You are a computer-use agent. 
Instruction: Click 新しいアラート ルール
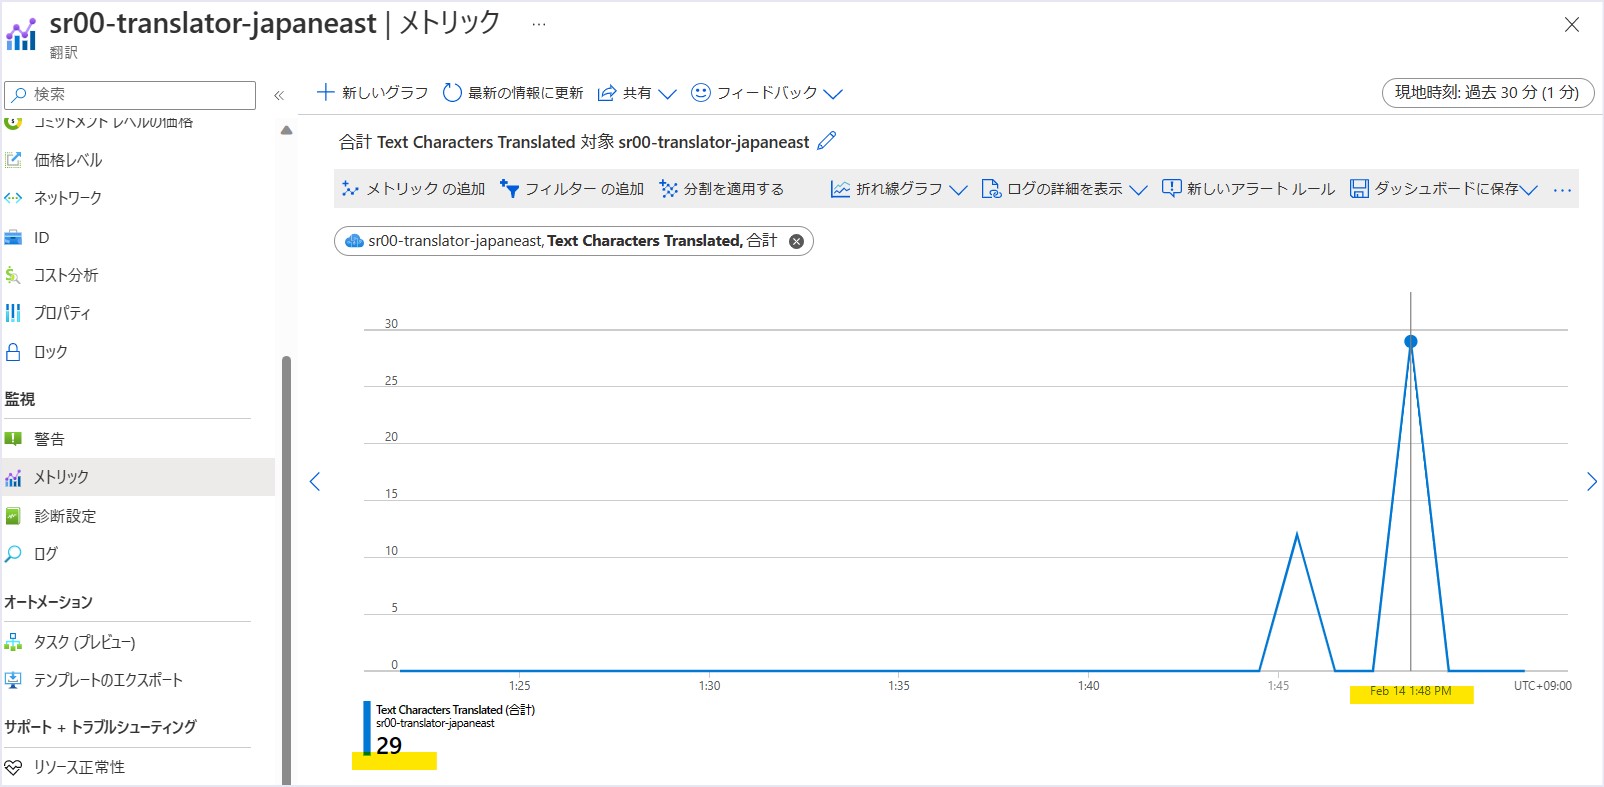tap(1248, 189)
